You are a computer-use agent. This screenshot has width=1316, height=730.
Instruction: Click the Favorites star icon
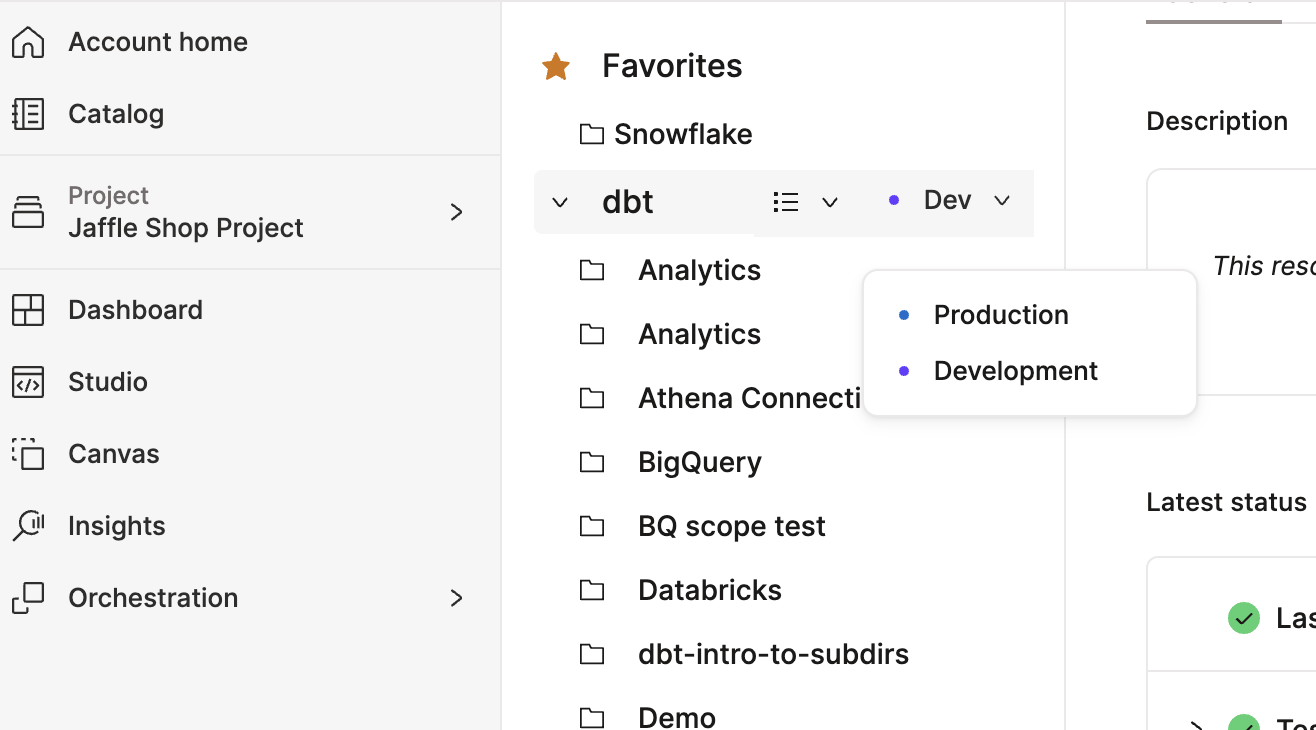[556, 65]
